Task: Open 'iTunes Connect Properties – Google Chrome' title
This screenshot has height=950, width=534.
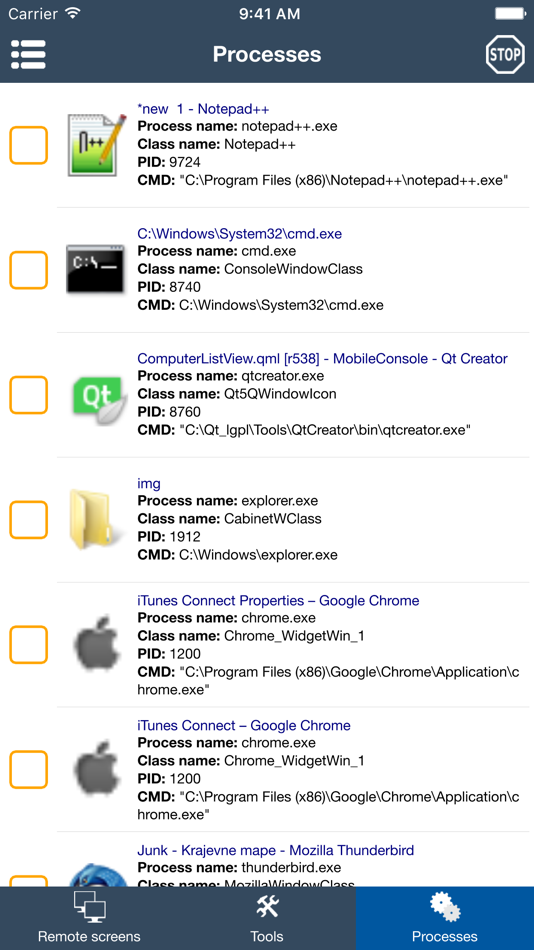Action: pos(278,601)
